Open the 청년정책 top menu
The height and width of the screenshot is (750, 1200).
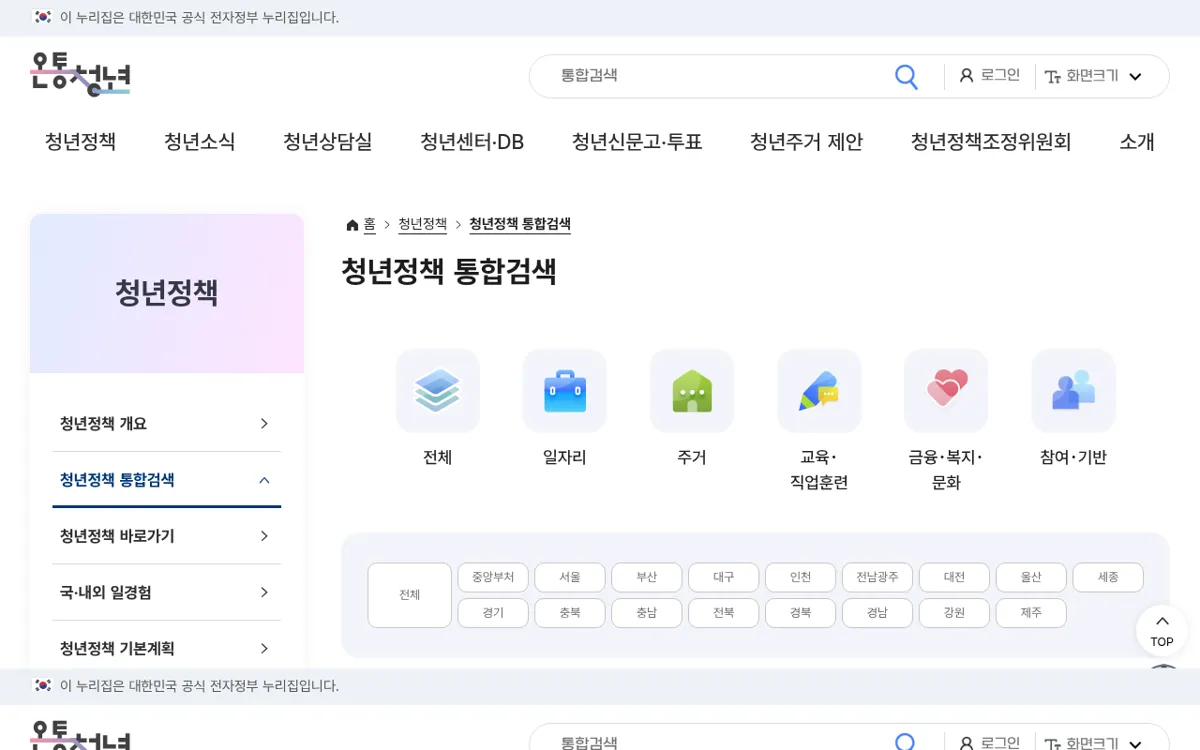click(80, 142)
